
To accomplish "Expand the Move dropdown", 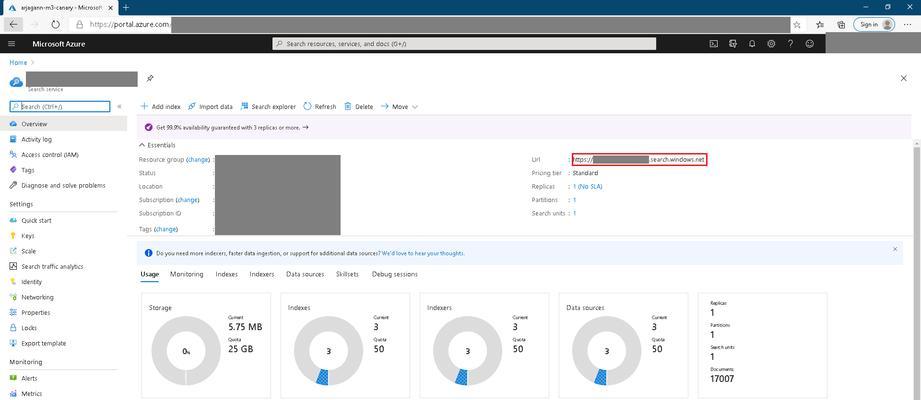I will tap(399, 107).
